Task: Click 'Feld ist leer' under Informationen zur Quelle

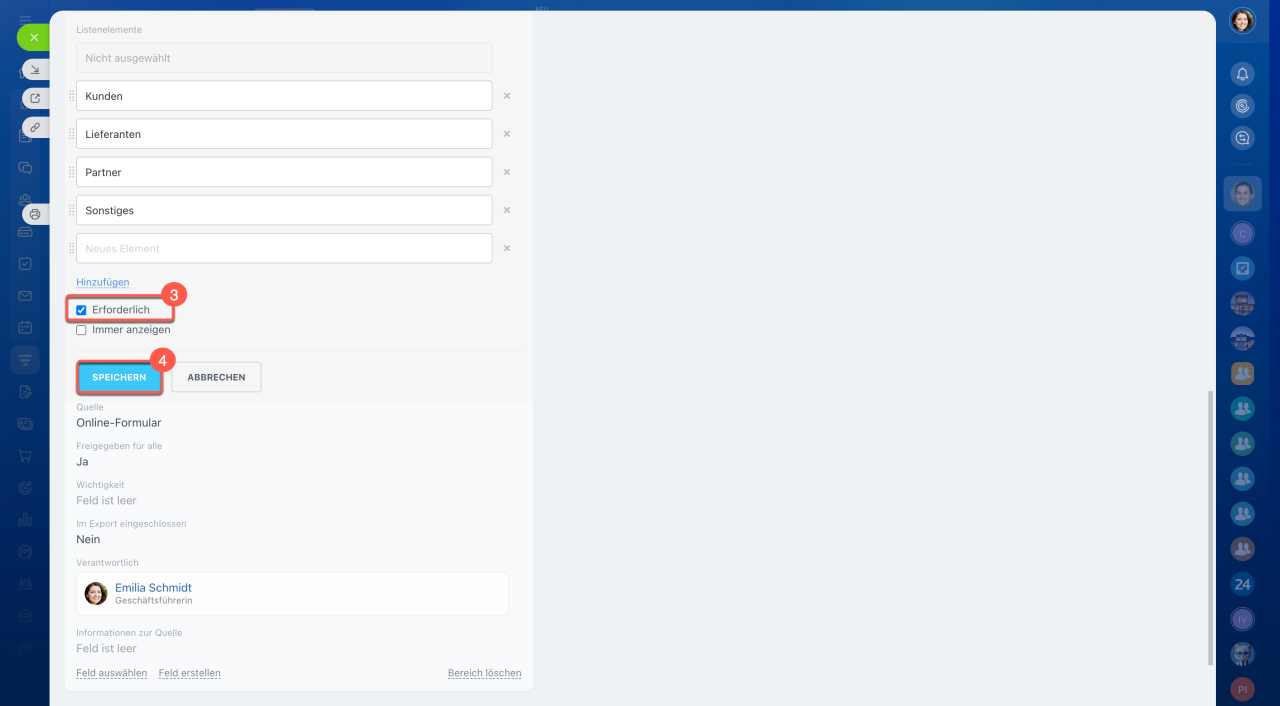Action: [x=106, y=648]
